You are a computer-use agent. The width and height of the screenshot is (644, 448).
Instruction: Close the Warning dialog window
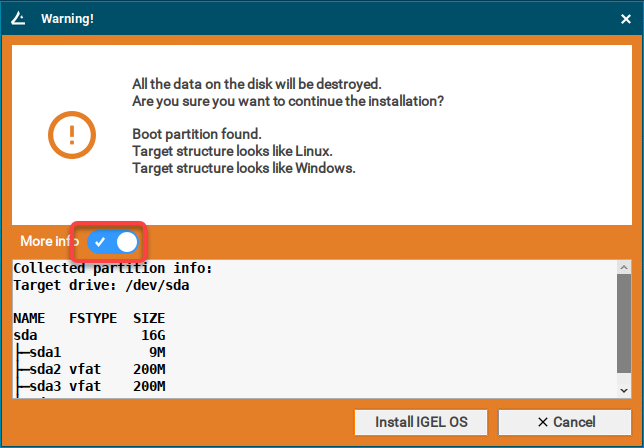click(x=621, y=19)
